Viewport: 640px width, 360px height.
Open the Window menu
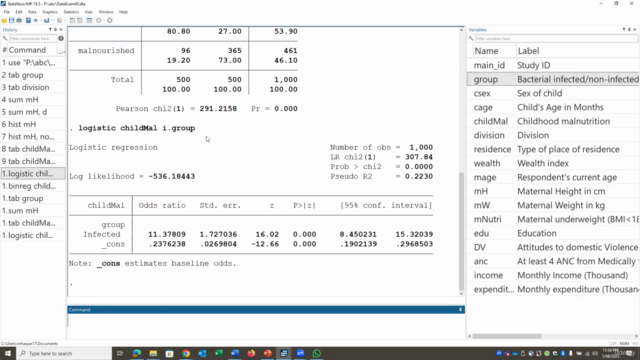[x=106, y=12]
